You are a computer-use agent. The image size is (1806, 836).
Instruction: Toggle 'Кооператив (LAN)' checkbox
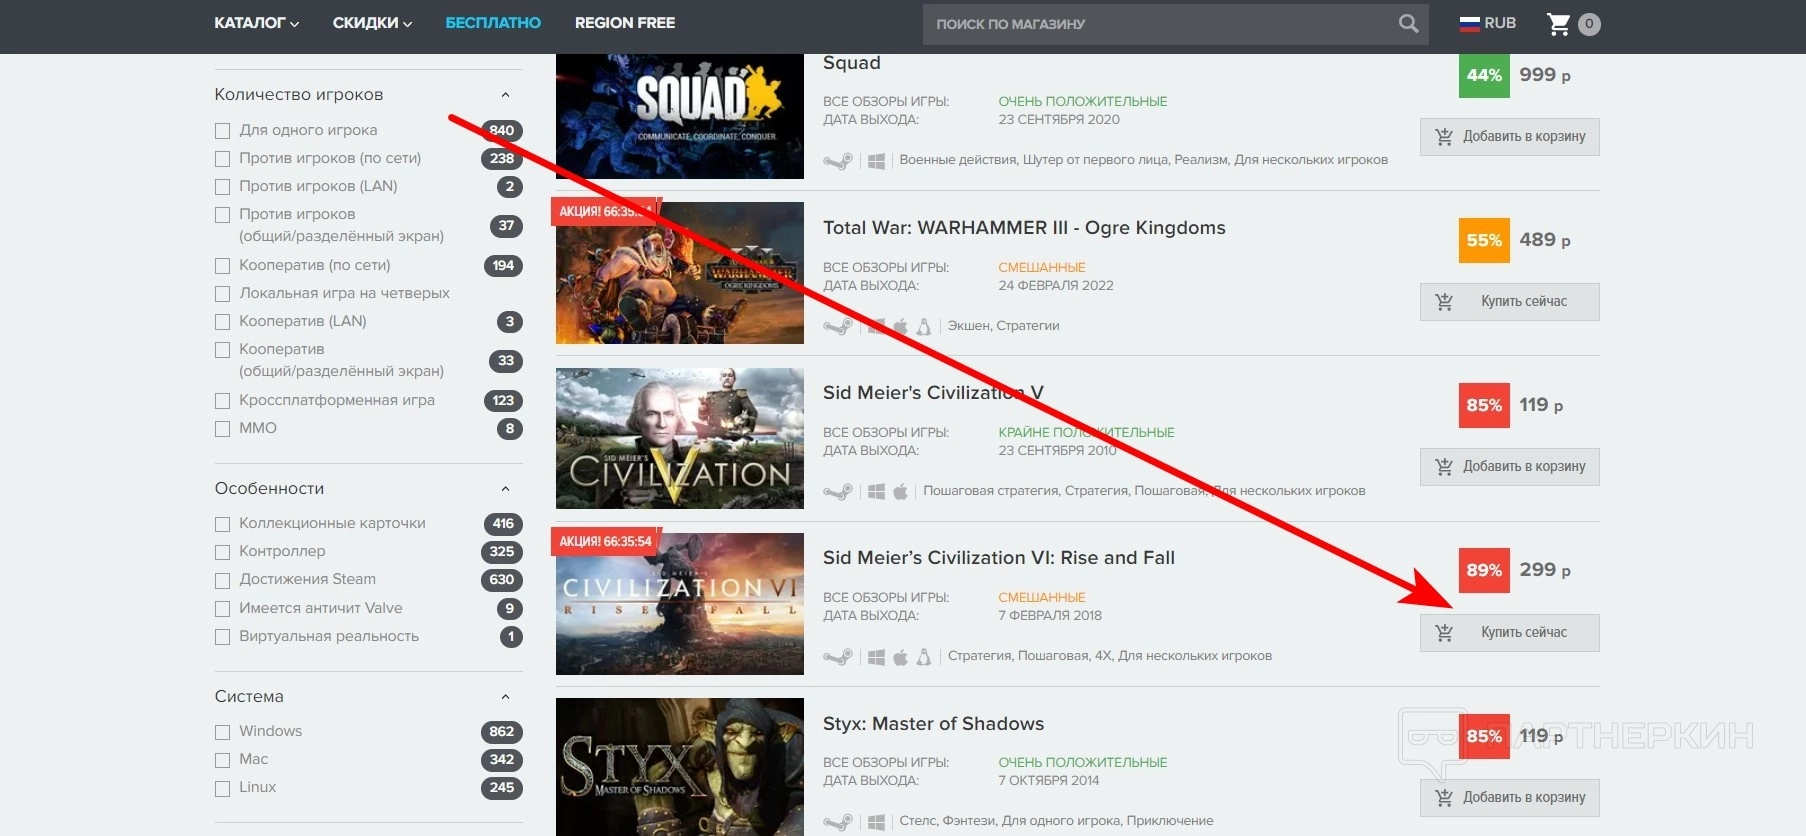click(x=222, y=322)
